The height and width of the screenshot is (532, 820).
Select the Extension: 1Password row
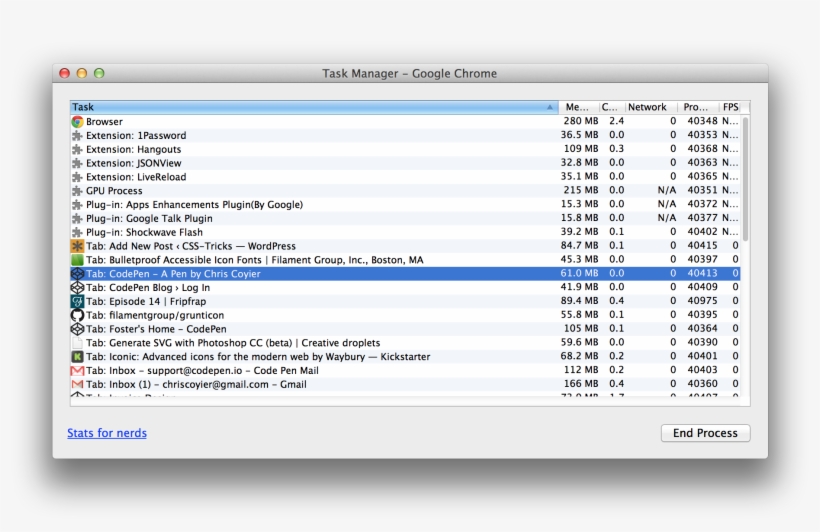coord(405,135)
